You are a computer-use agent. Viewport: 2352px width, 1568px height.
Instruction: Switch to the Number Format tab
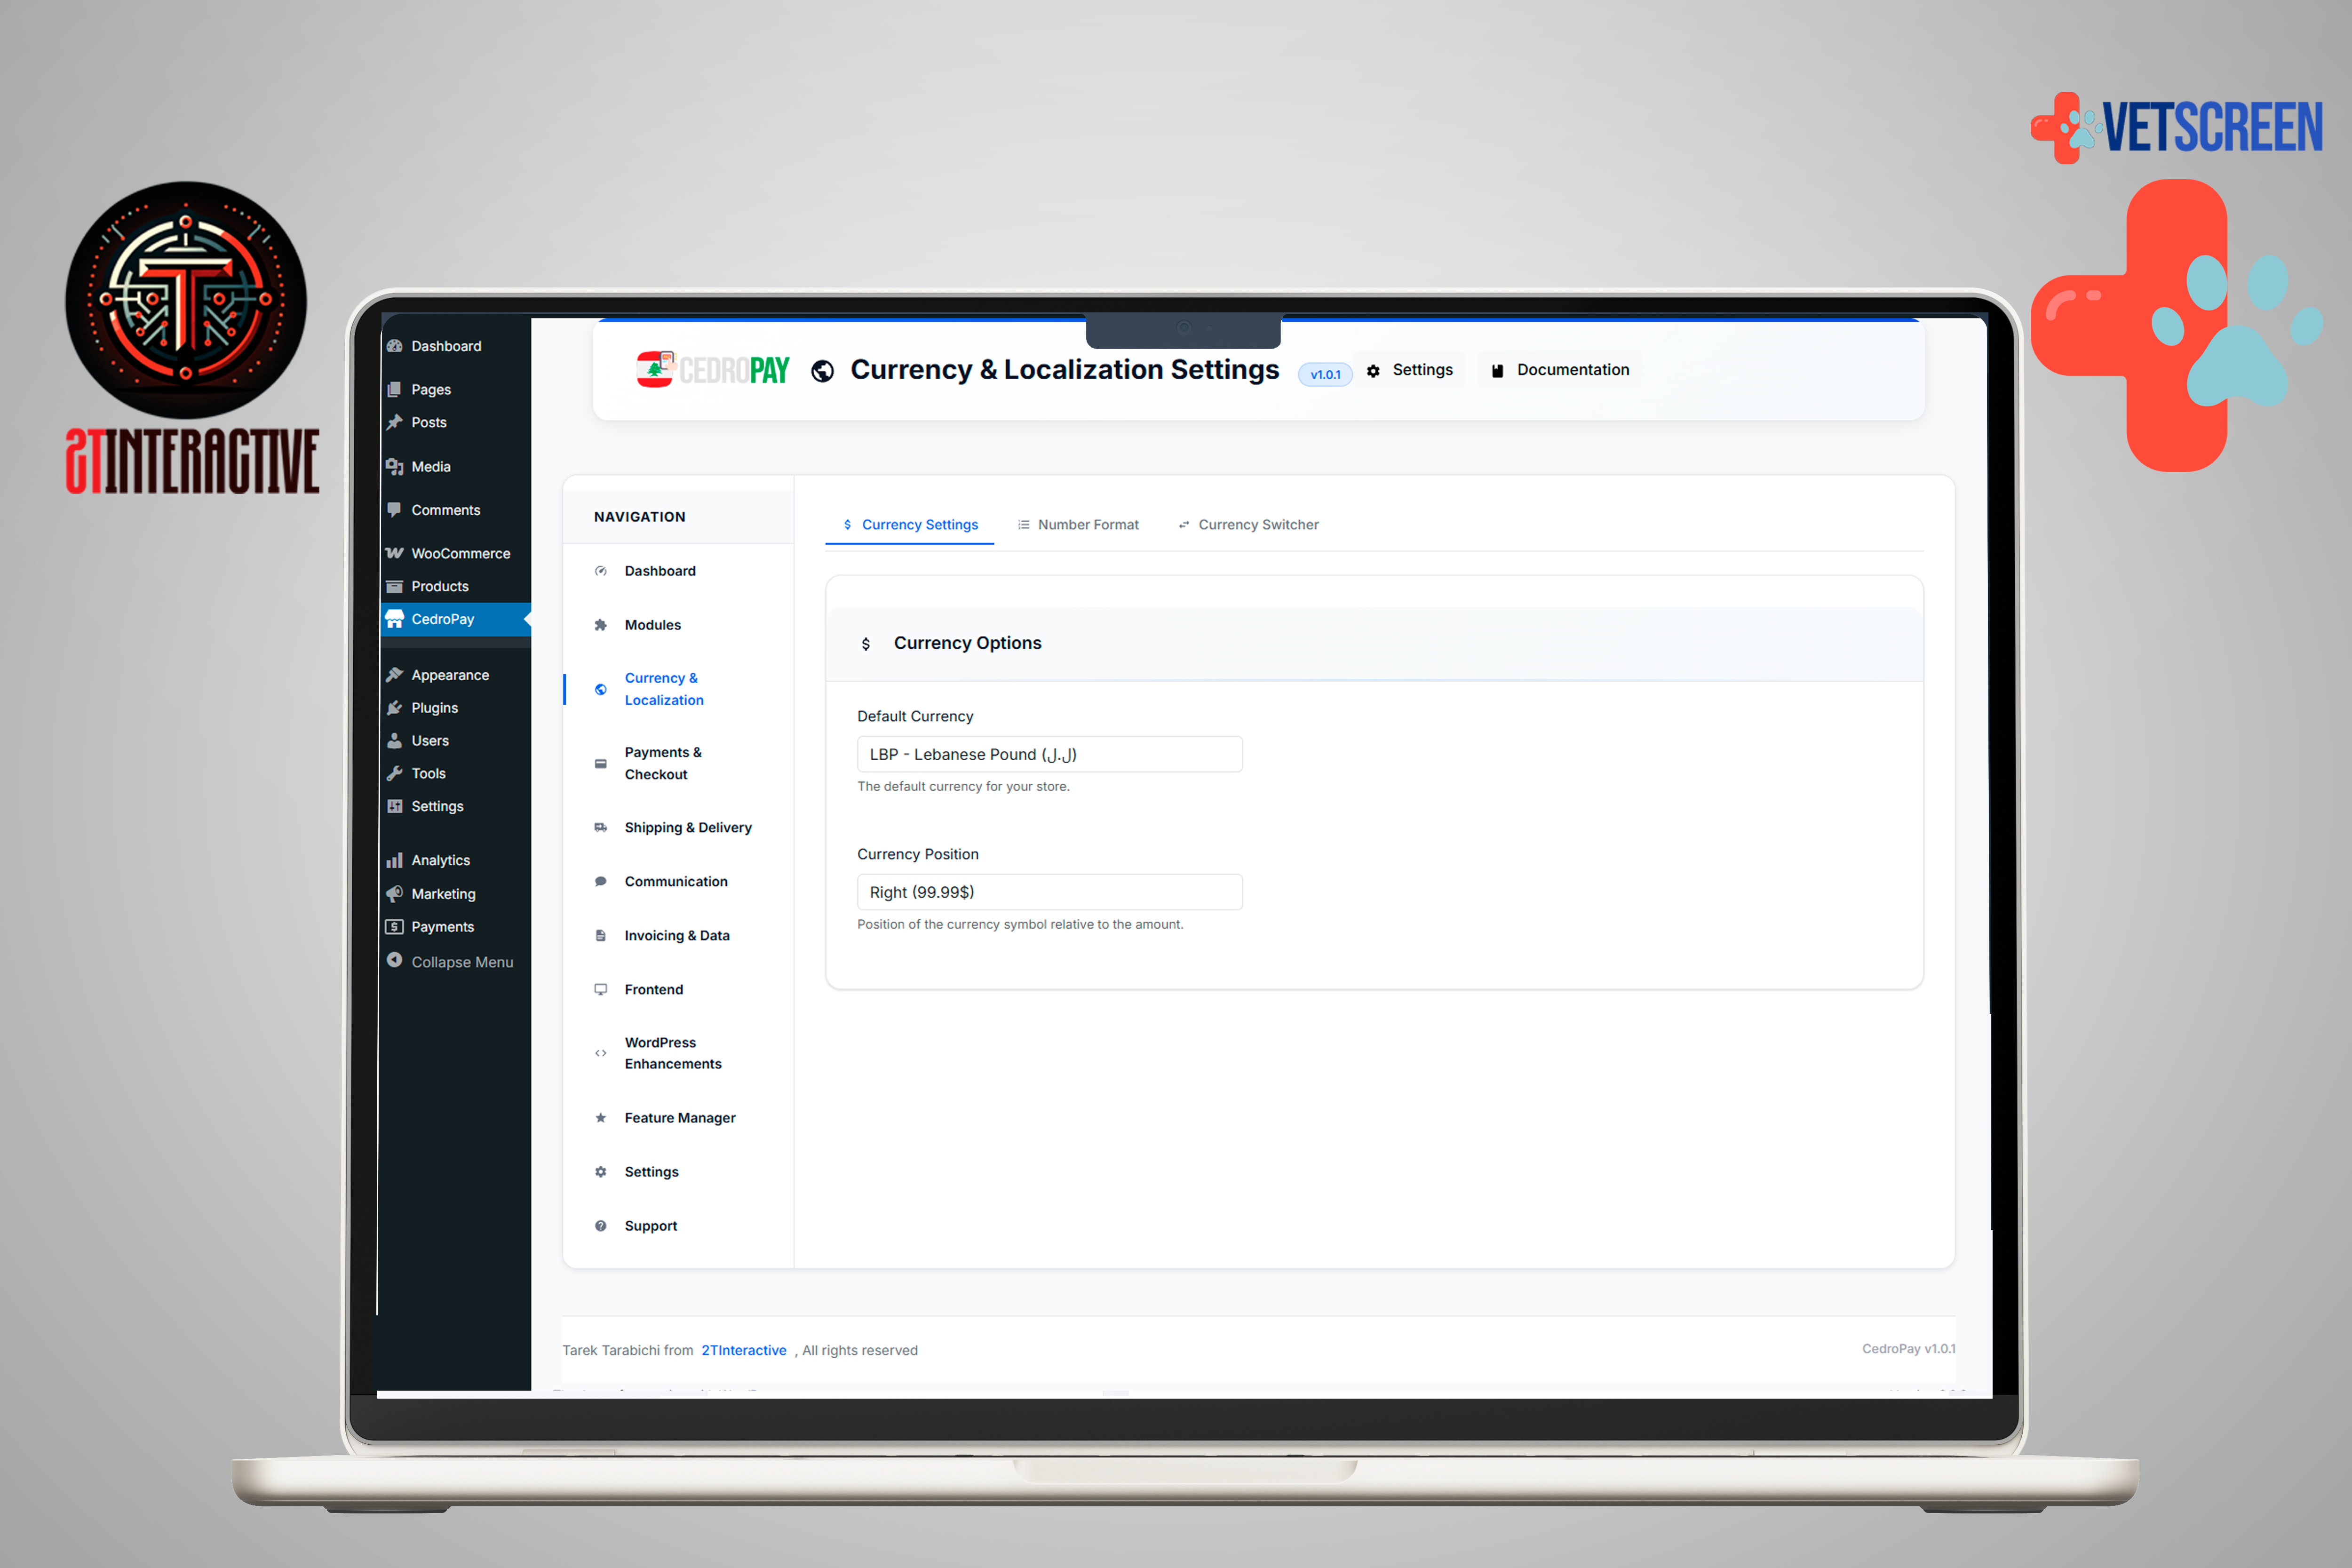tap(1088, 524)
